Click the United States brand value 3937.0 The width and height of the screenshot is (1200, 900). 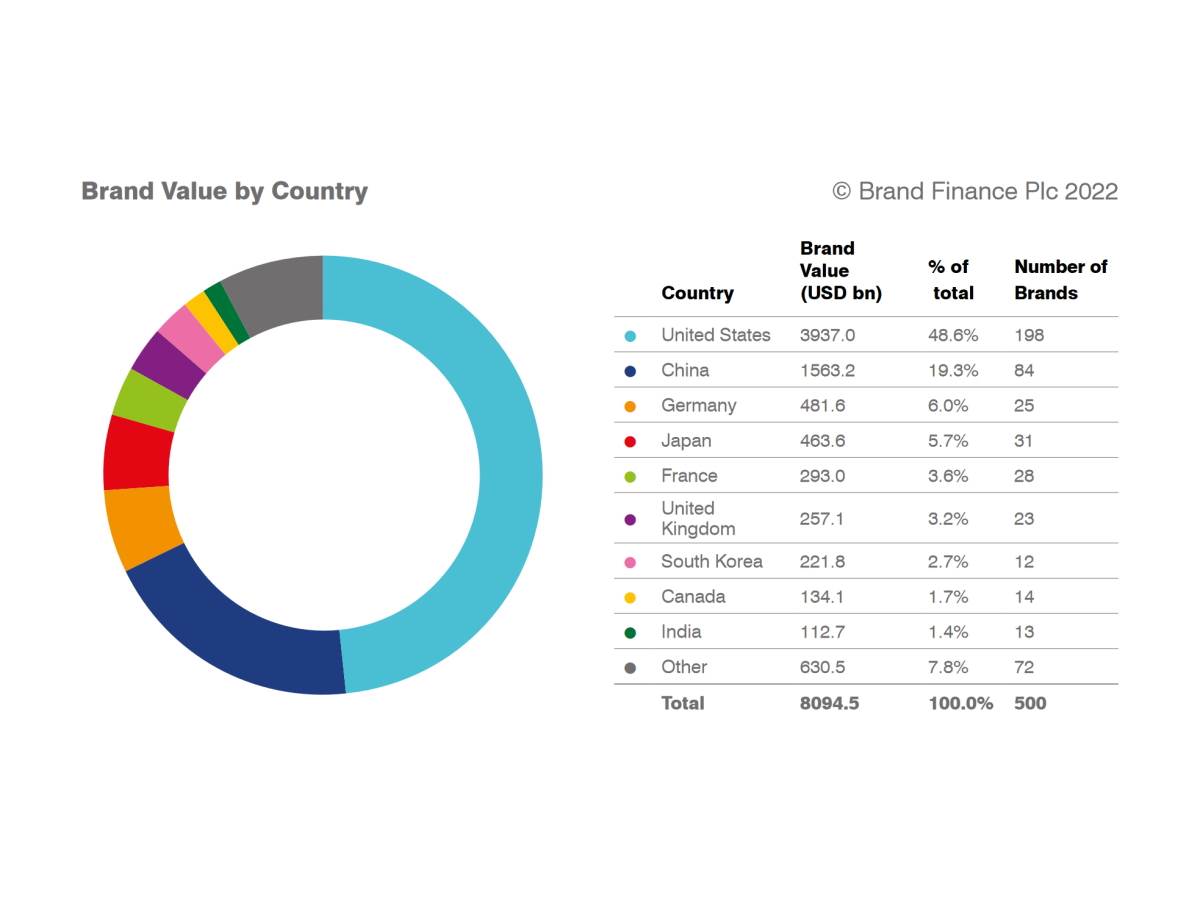827,335
